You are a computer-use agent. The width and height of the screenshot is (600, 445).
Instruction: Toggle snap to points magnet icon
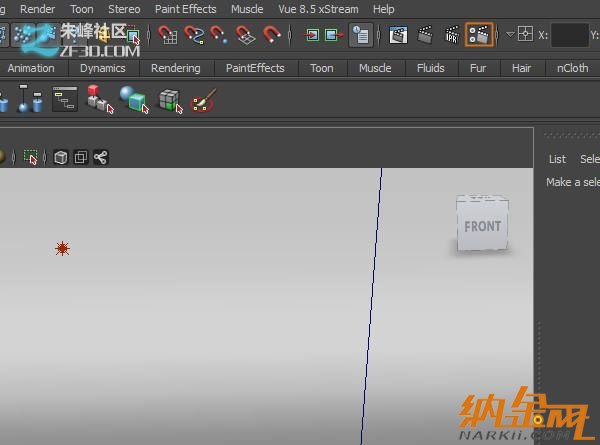pyautogui.click(x=219, y=35)
